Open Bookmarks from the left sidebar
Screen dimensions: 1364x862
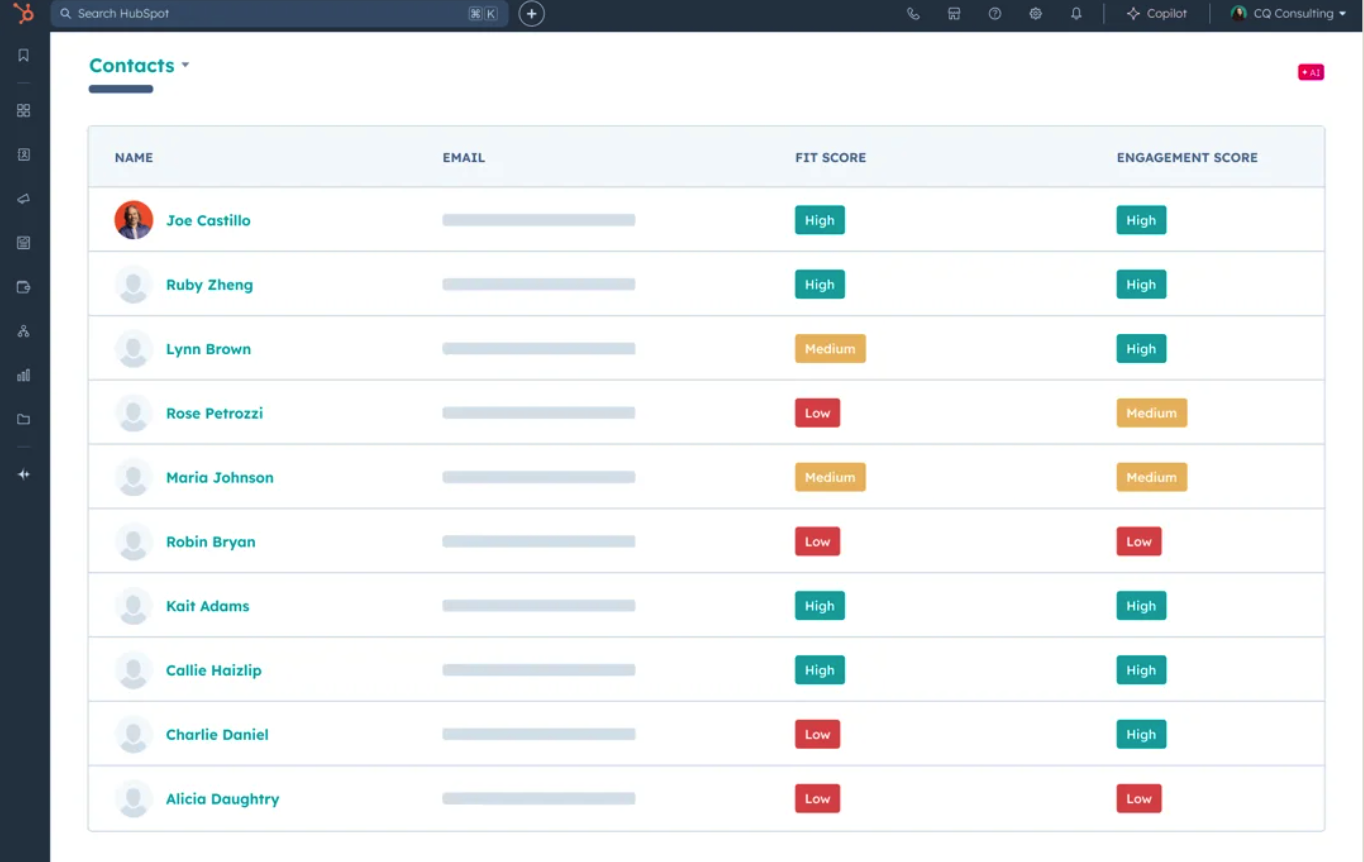tap(24, 56)
